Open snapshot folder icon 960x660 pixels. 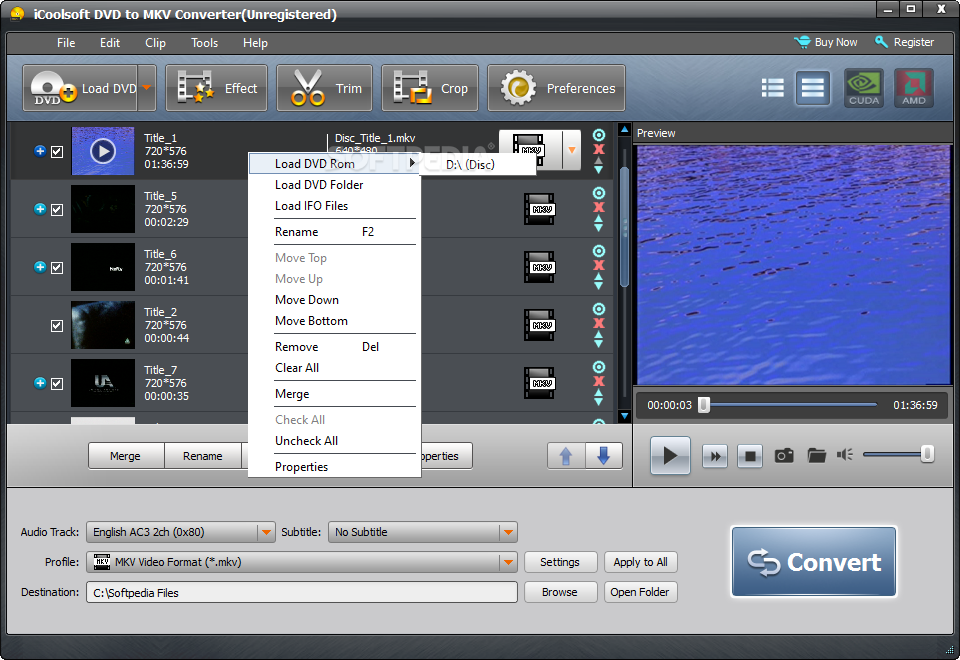pyautogui.click(x=817, y=456)
